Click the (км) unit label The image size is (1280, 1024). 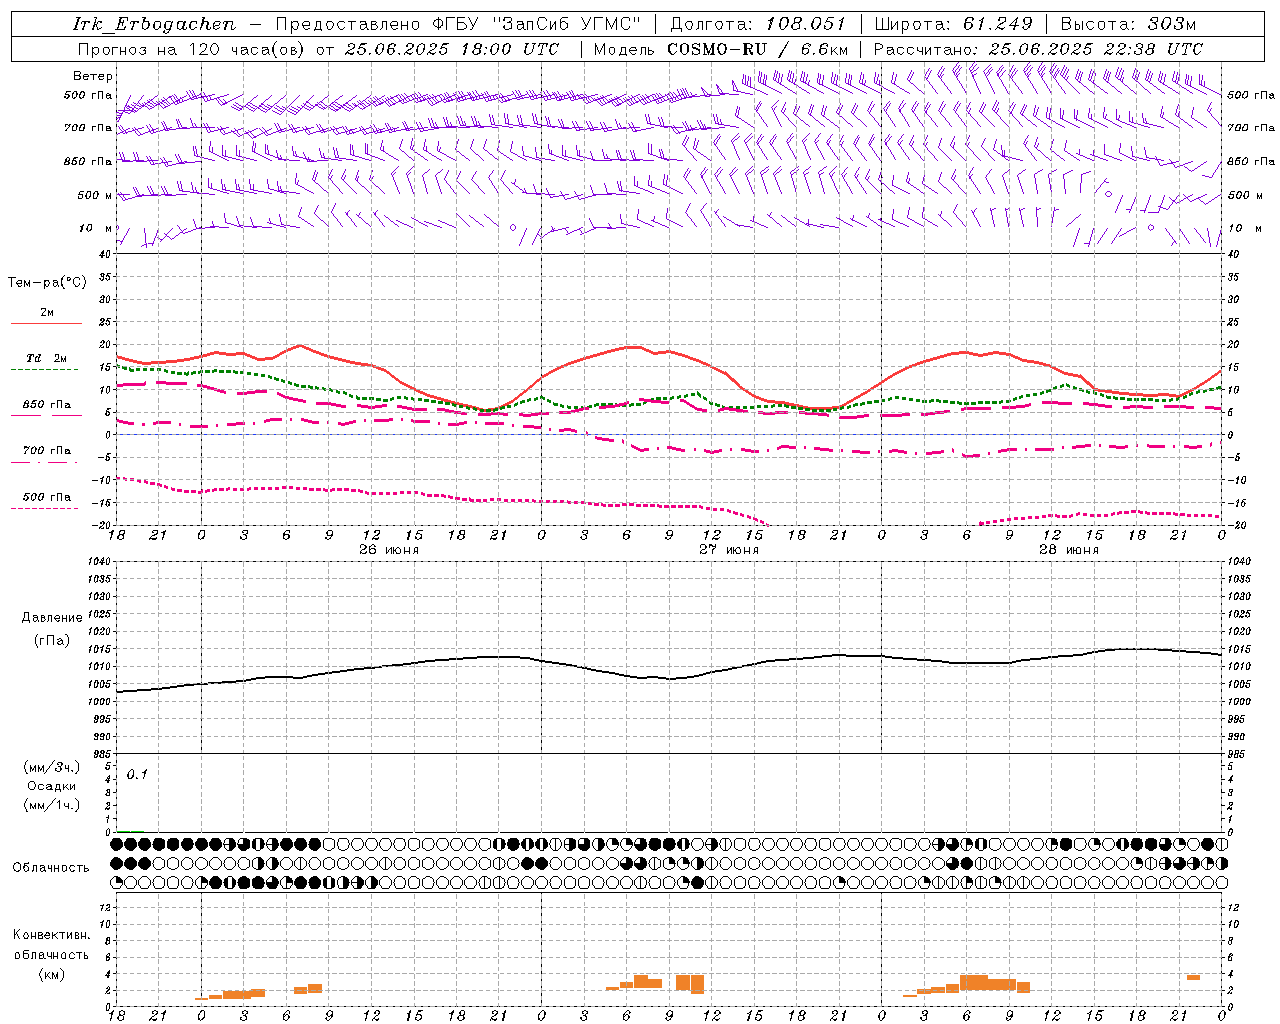pyautogui.click(x=52, y=974)
